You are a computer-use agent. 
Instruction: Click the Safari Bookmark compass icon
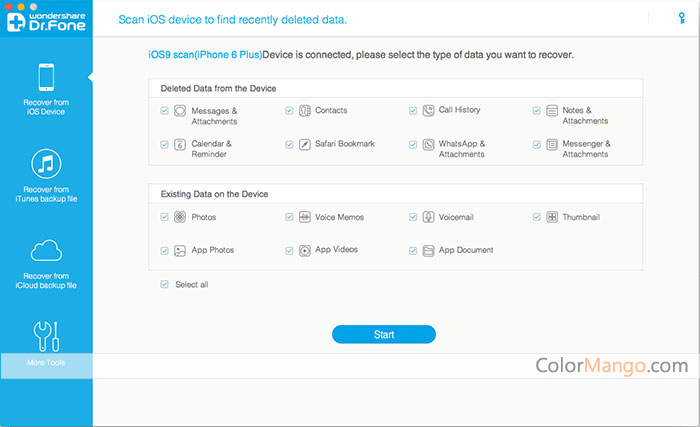click(x=304, y=144)
